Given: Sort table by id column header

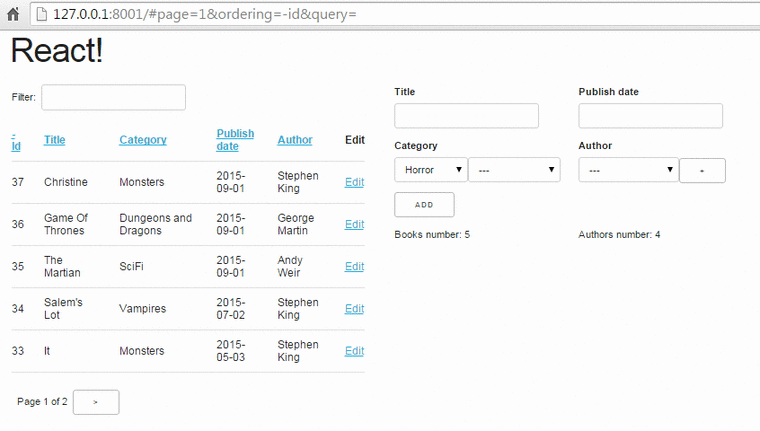Looking at the screenshot, I should coord(16,142).
